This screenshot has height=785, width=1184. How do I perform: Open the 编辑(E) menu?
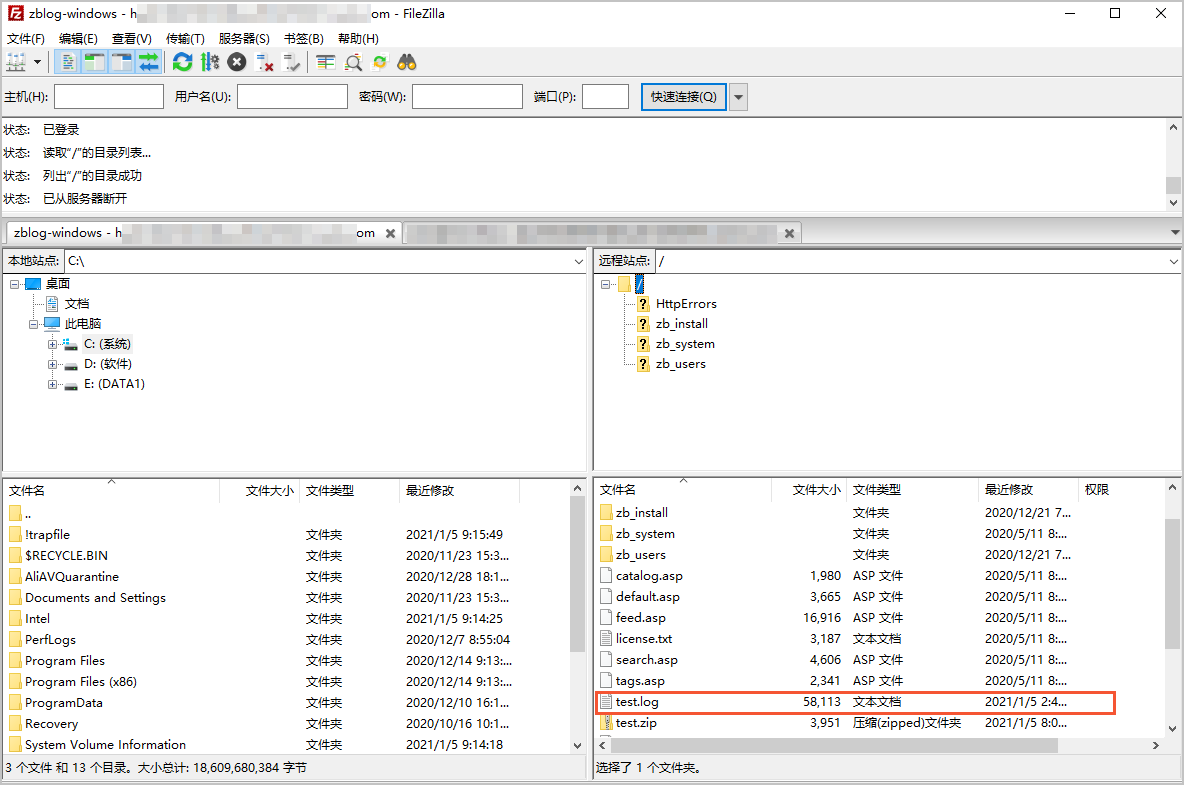click(79, 38)
